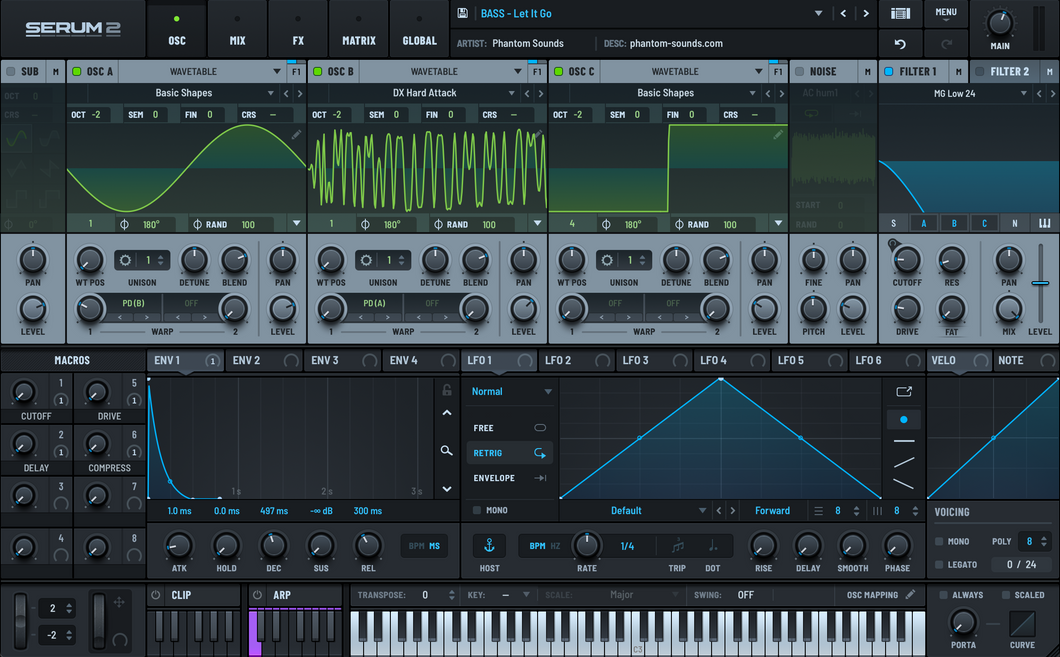This screenshot has height=657, width=1060.
Task: Open OSC A unison settings gear
Action: tap(125, 260)
